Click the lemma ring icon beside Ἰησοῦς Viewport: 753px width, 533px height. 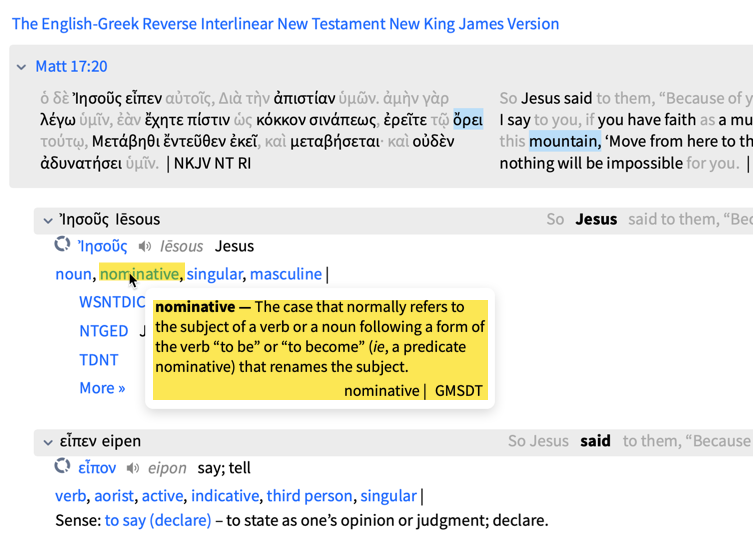[x=62, y=244]
